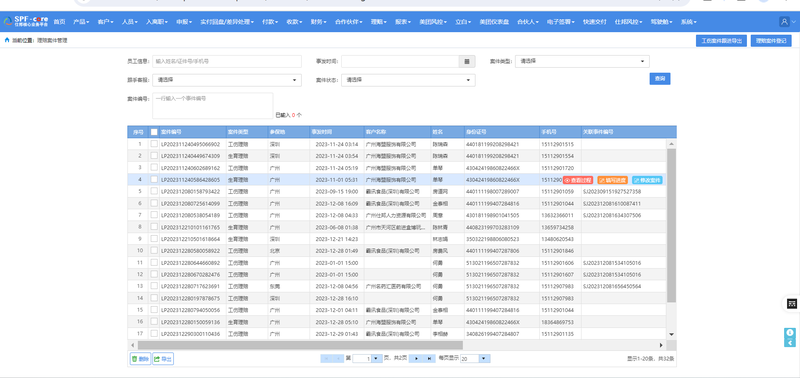Open the 美团仪表盘 menu item

tap(494, 22)
